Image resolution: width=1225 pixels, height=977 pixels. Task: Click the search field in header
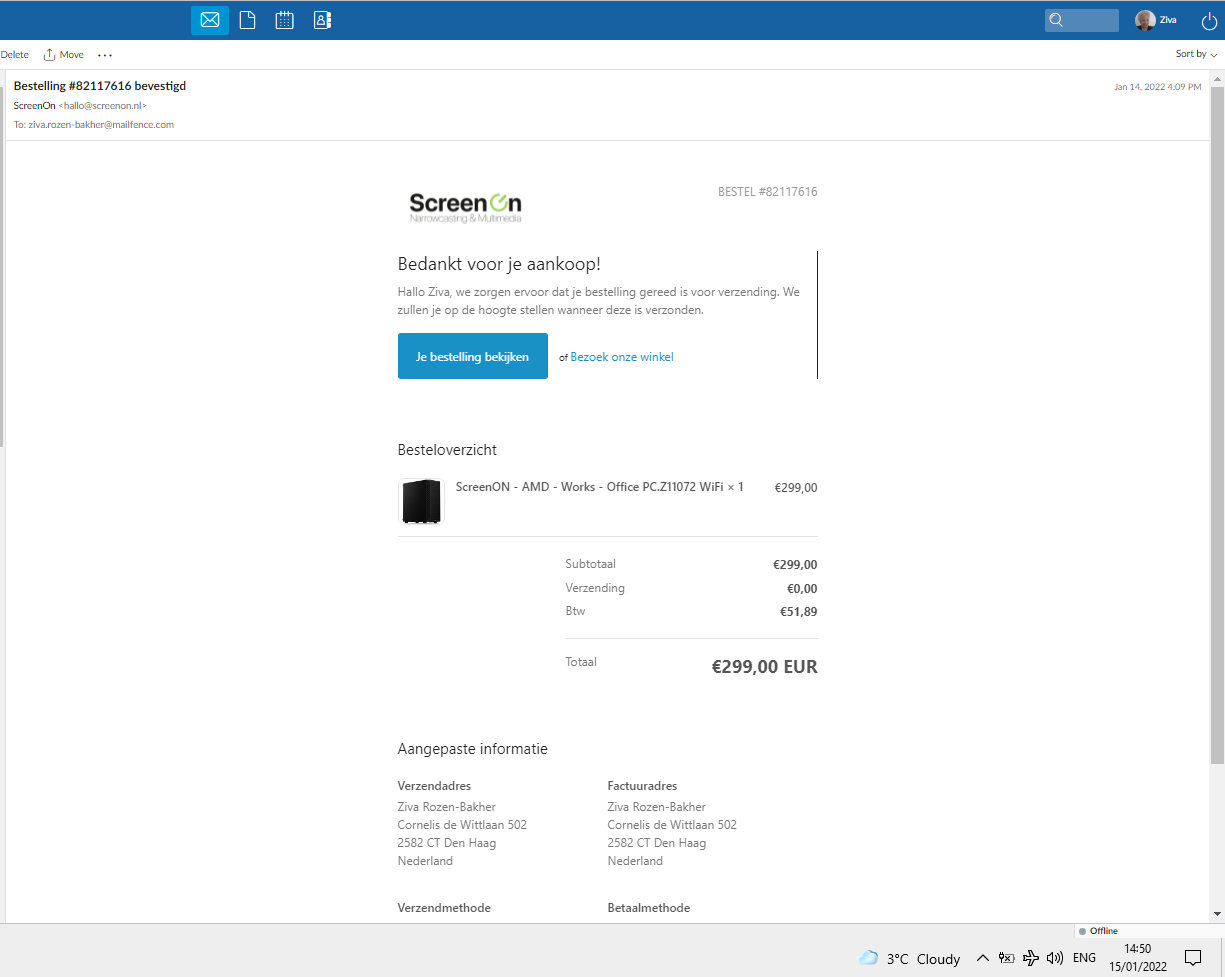pyautogui.click(x=1082, y=20)
